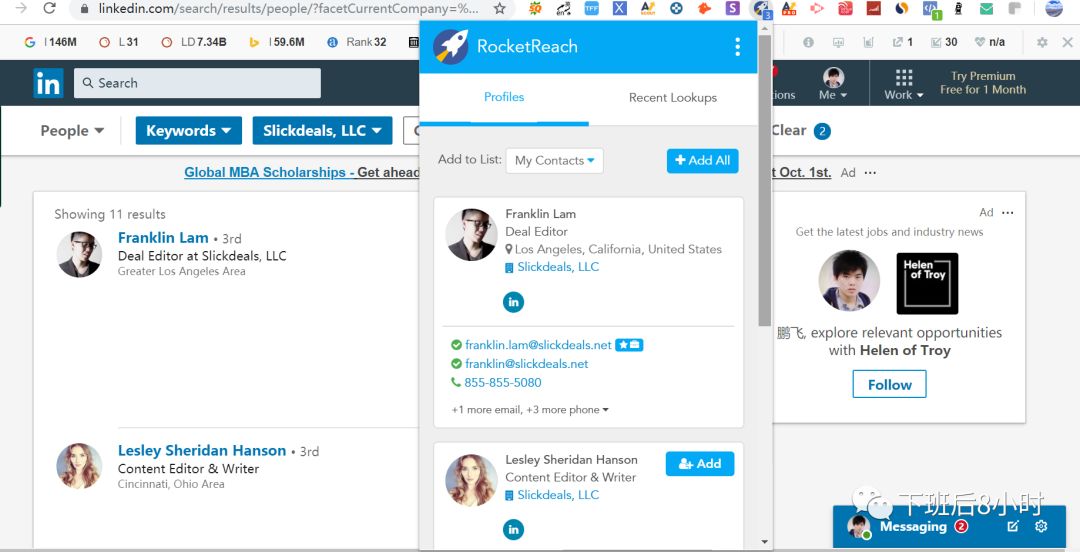Screen dimensions: 1080x552
Task: Click phone number 855-855-5080
Action: click(503, 382)
